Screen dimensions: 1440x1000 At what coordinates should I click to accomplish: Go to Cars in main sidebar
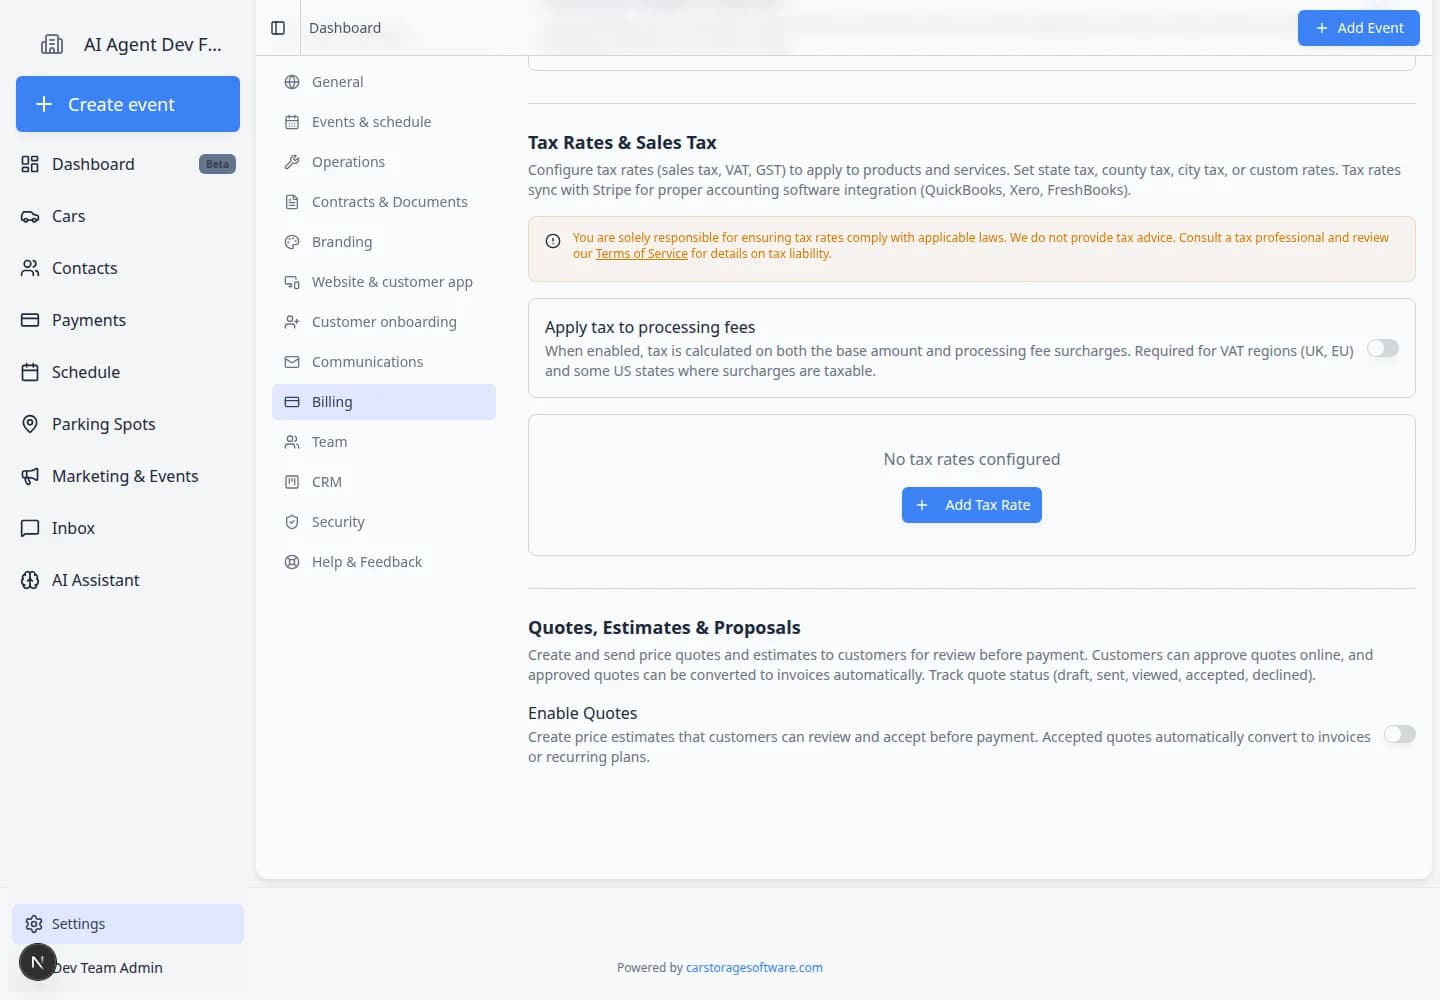(128, 216)
